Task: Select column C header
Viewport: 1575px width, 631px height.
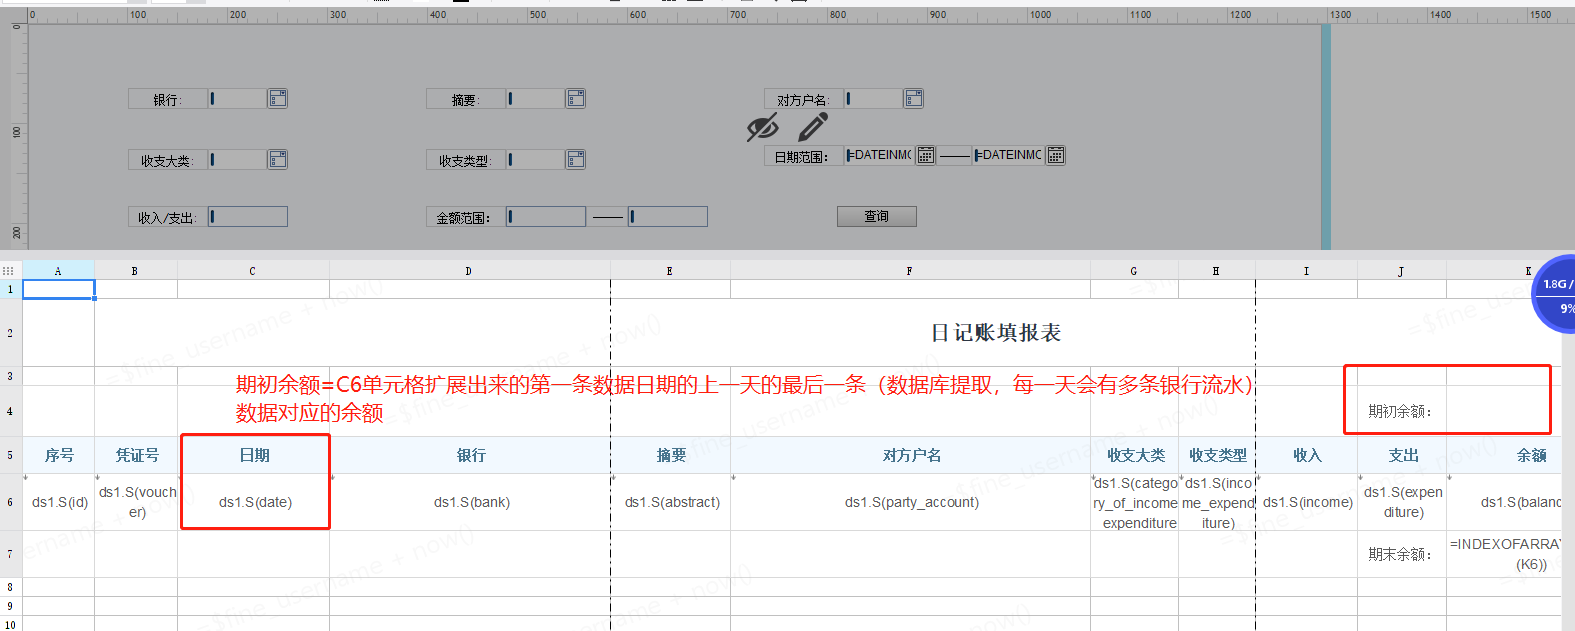Action: 252,271
